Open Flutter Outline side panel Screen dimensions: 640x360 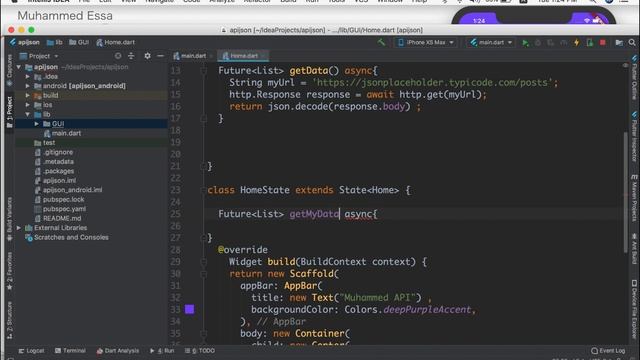tap(635, 78)
